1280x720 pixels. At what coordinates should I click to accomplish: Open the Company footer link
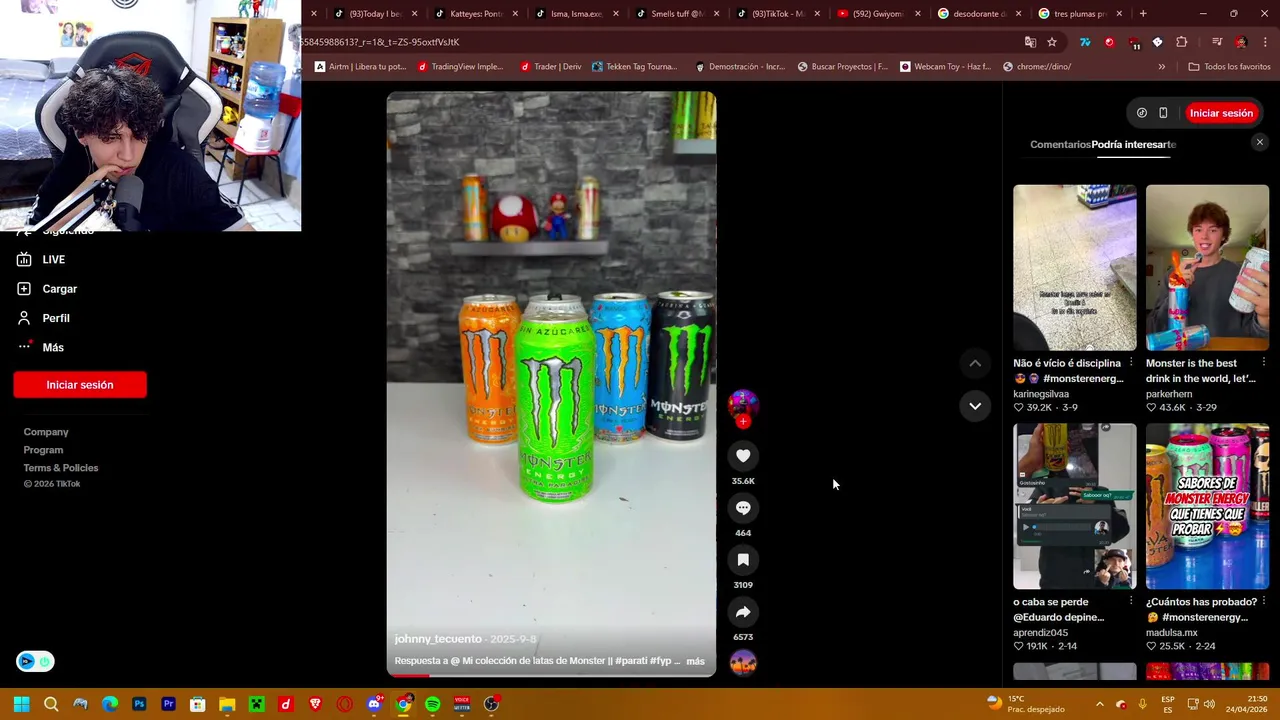[x=46, y=432]
